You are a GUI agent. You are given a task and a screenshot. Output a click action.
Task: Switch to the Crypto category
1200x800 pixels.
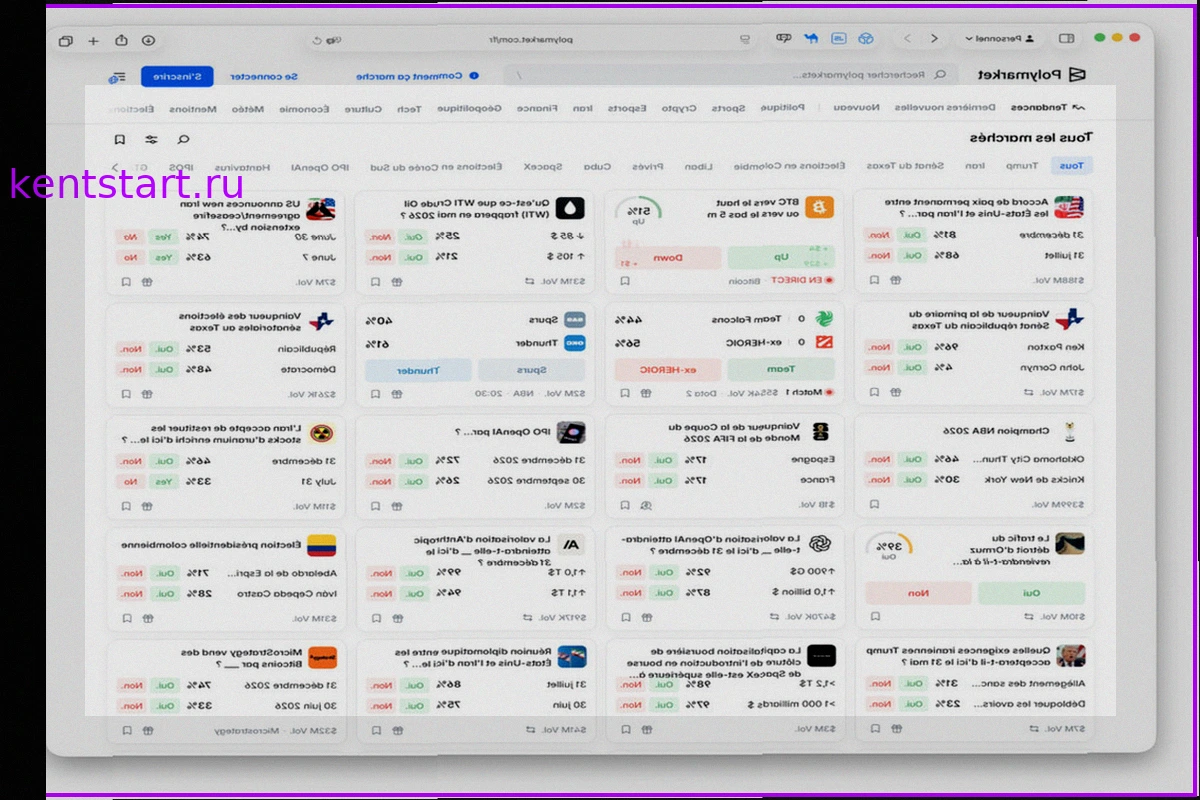[679, 108]
